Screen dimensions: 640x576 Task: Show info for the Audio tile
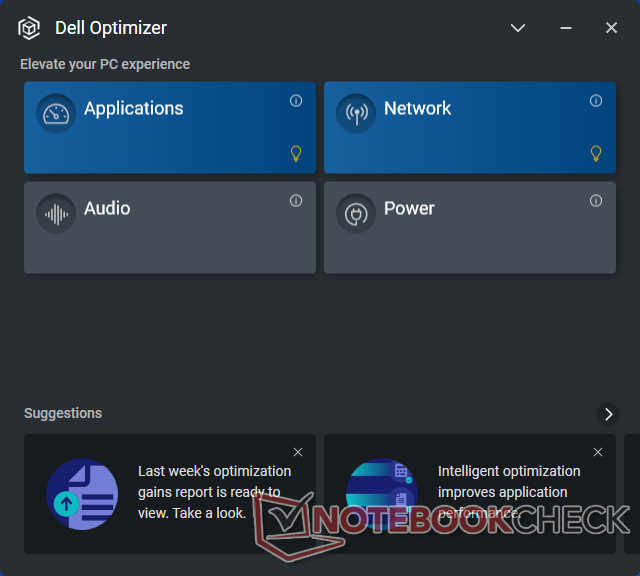tap(296, 201)
